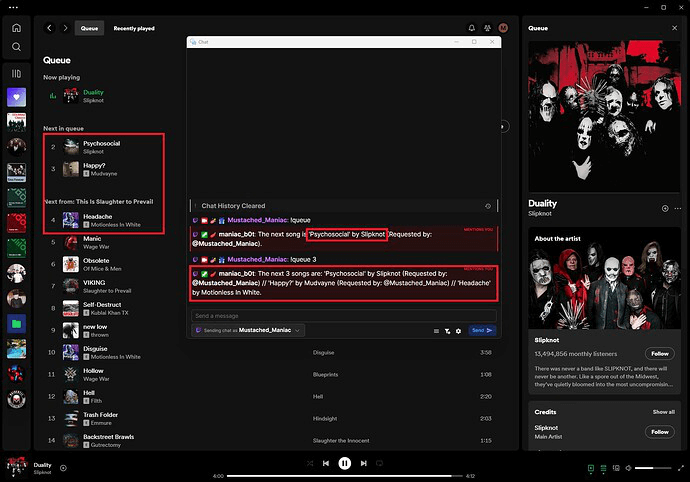Switch to the Recently played tab
This screenshot has height=482, width=690.
(134, 28)
